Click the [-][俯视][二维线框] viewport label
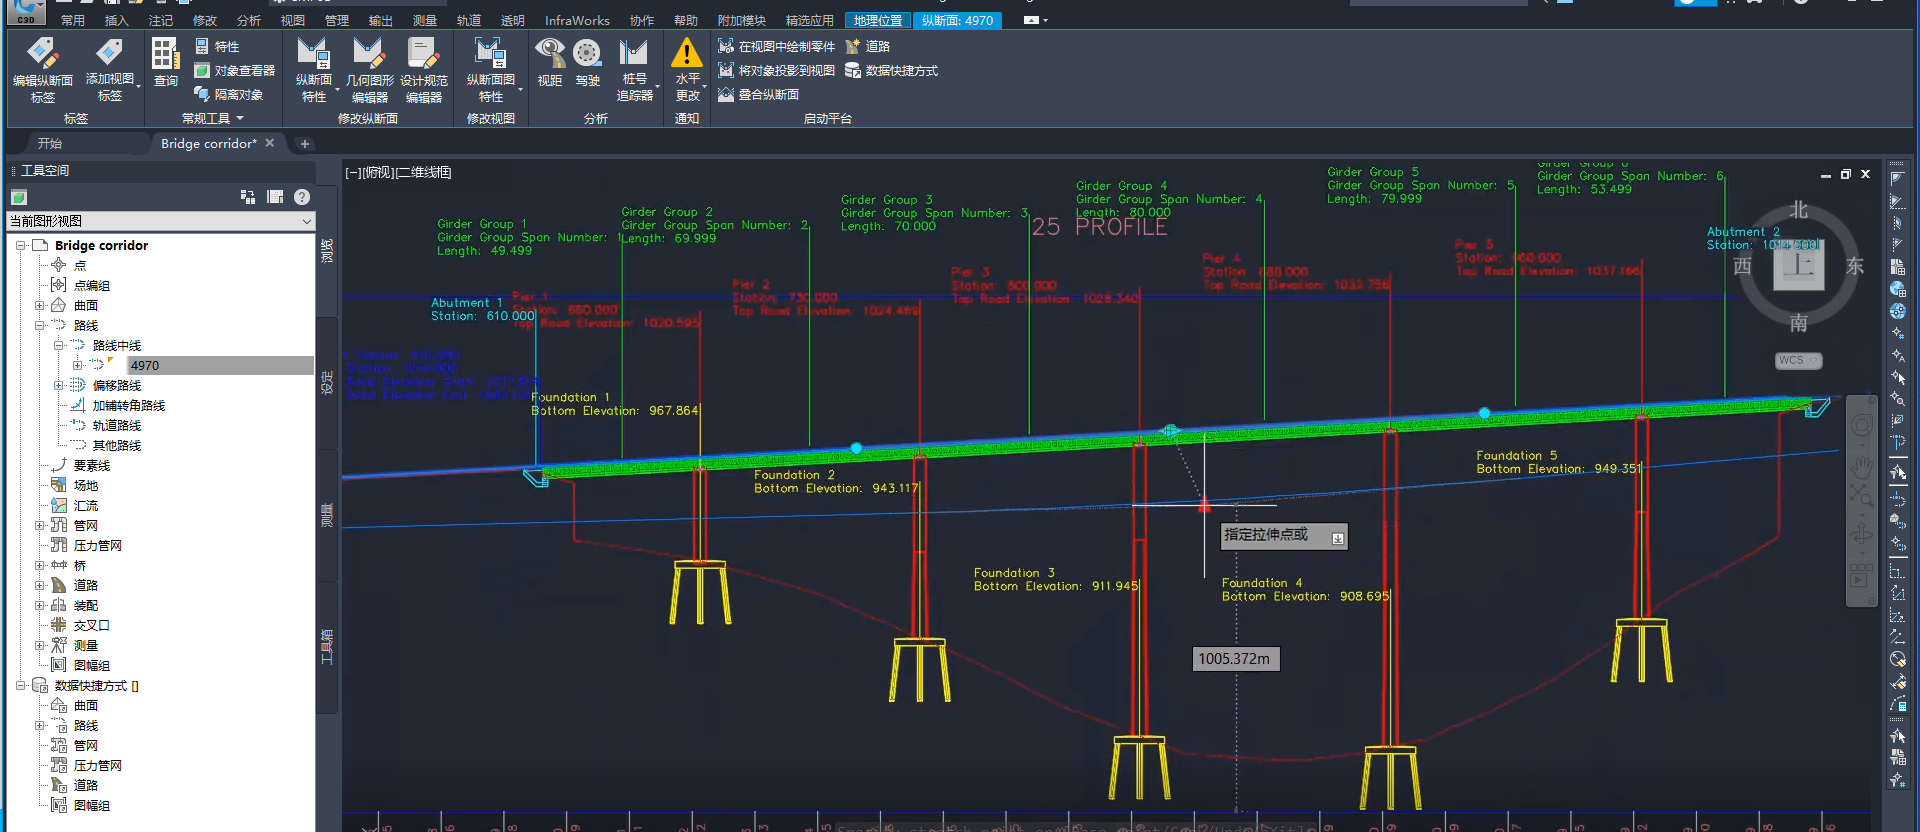1920x832 pixels. [398, 172]
